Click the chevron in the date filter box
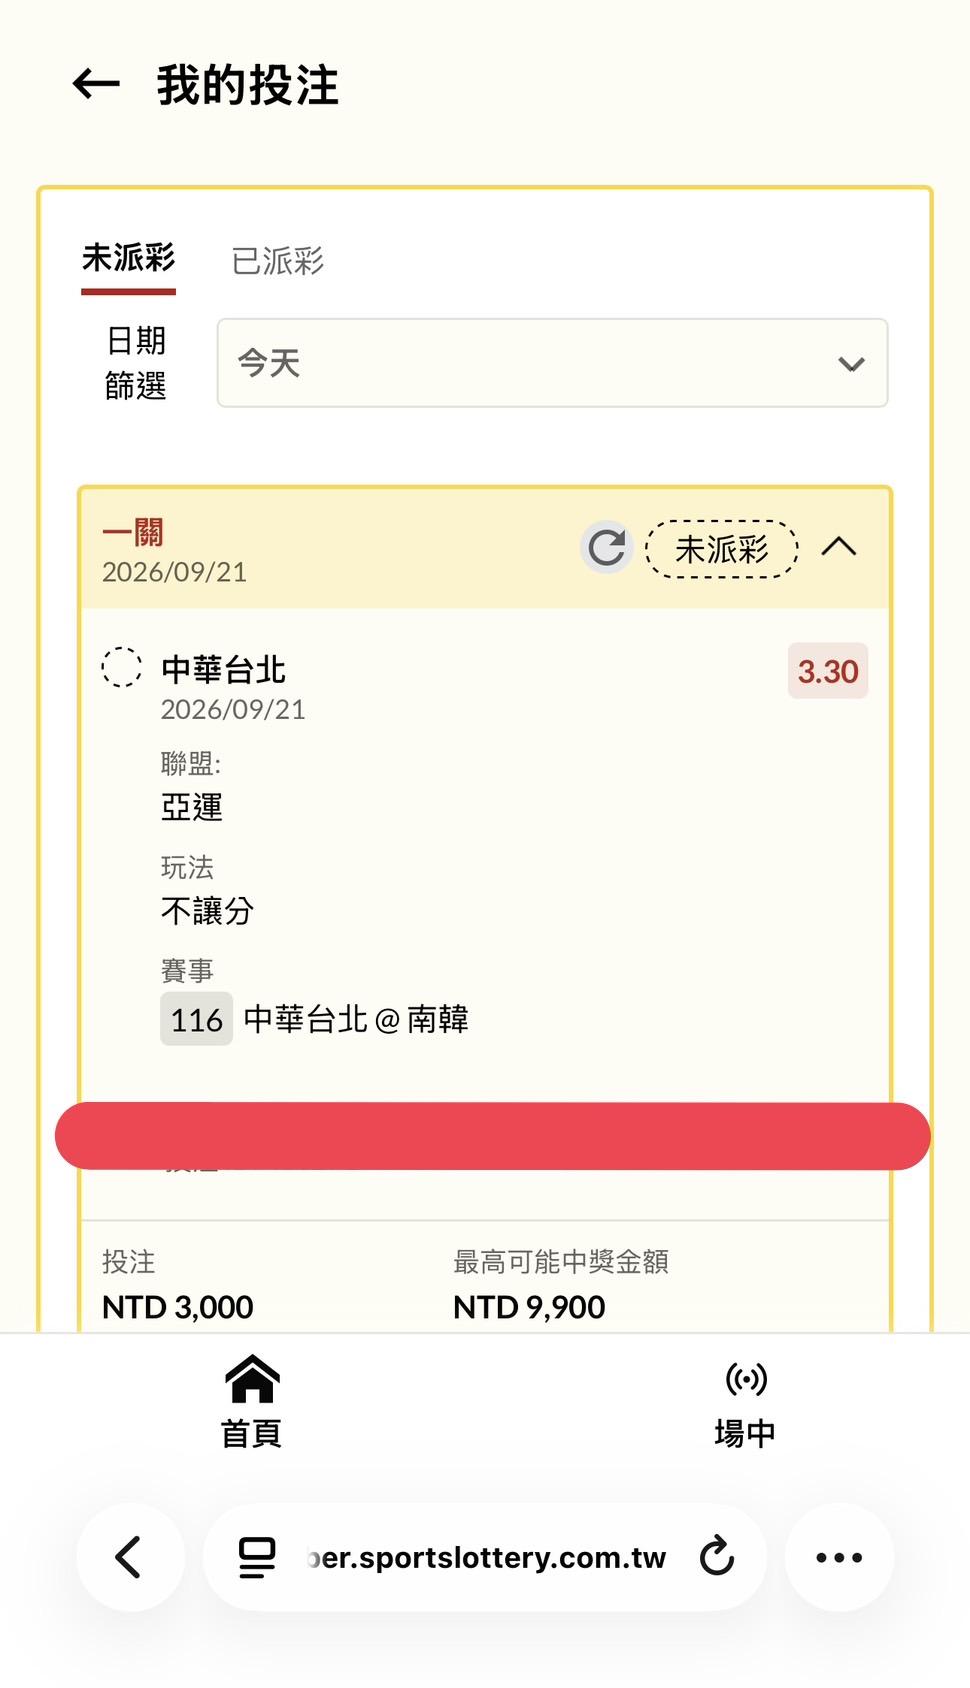970x1688 pixels. [851, 364]
